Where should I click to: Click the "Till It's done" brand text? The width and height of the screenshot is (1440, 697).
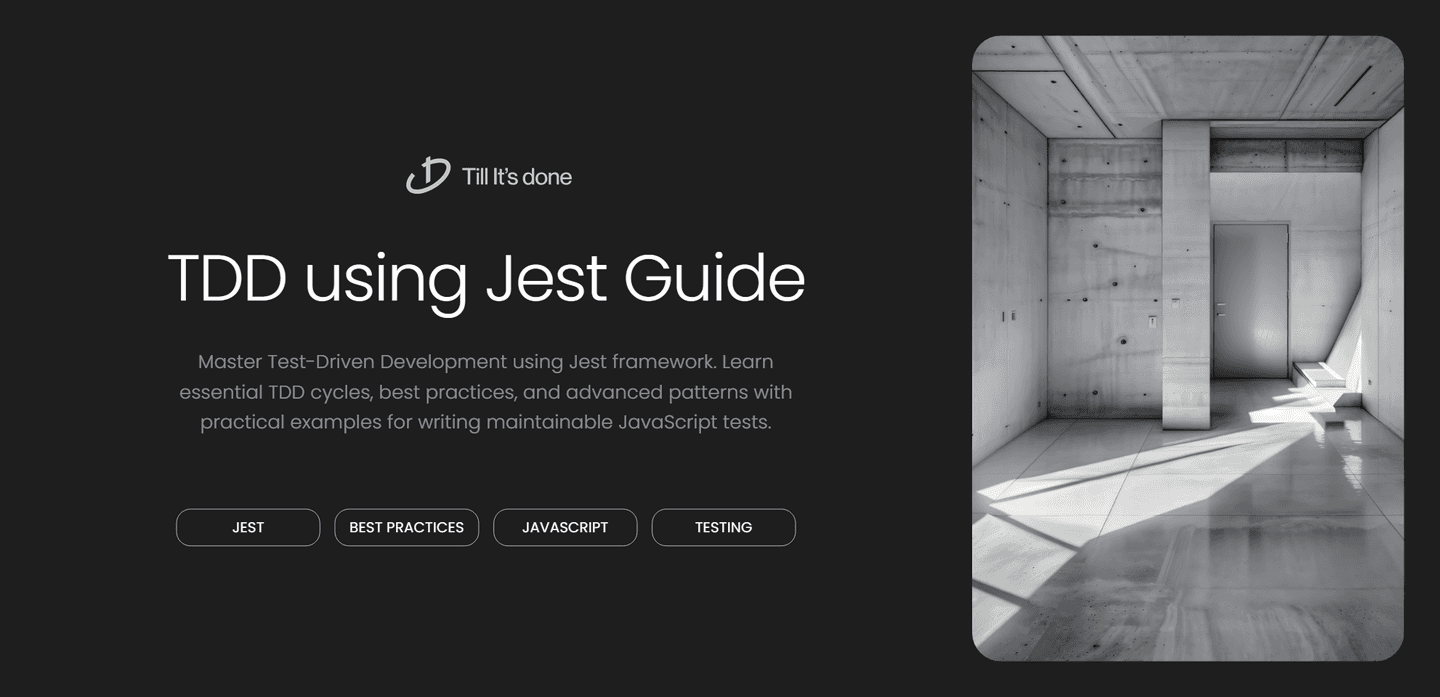[516, 177]
